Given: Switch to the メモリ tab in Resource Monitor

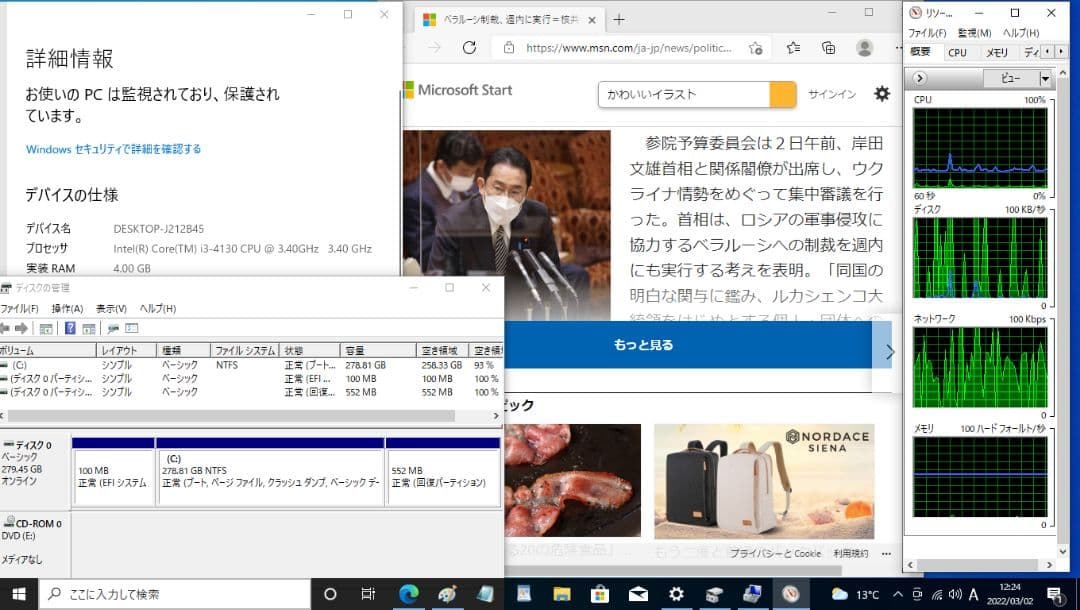Looking at the screenshot, I should point(997,52).
